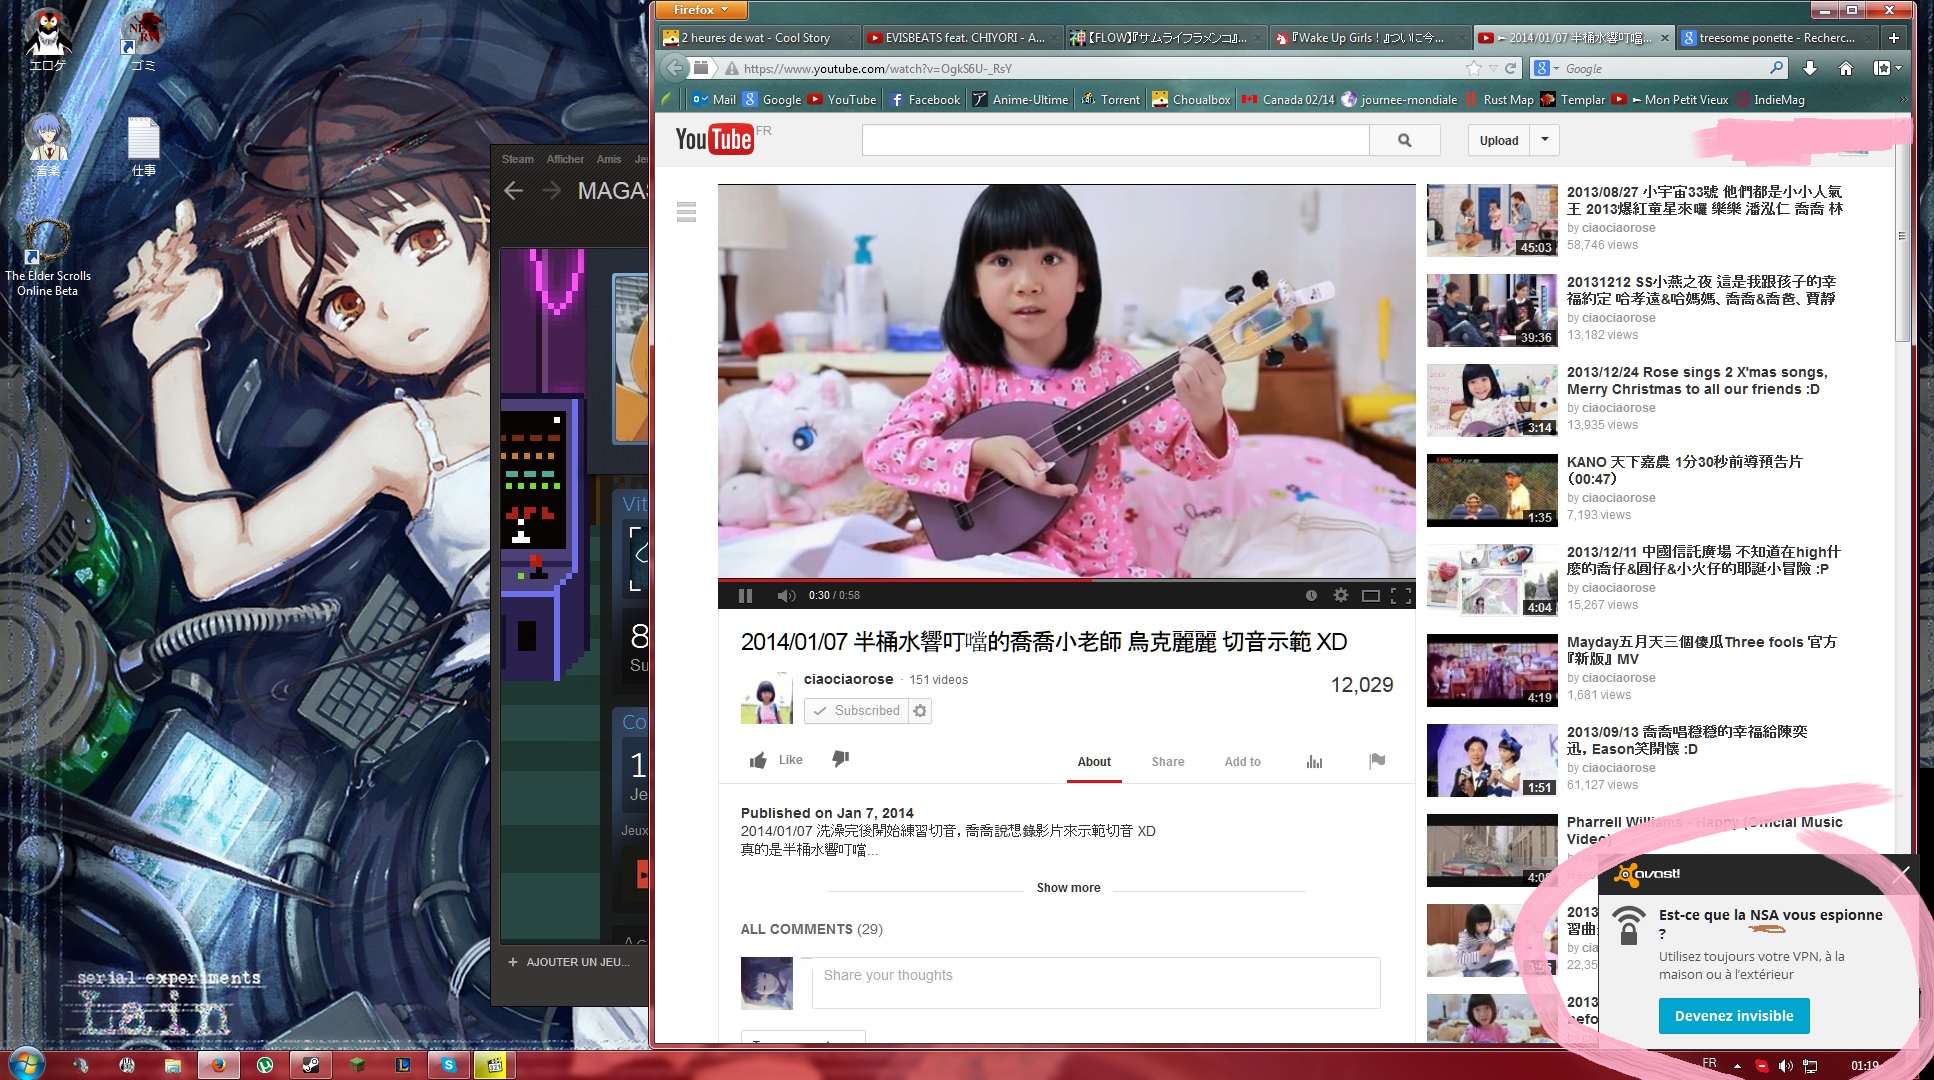1934x1080 pixels.
Task: Mute the video volume speaker icon
Action: tap(786, 596)
